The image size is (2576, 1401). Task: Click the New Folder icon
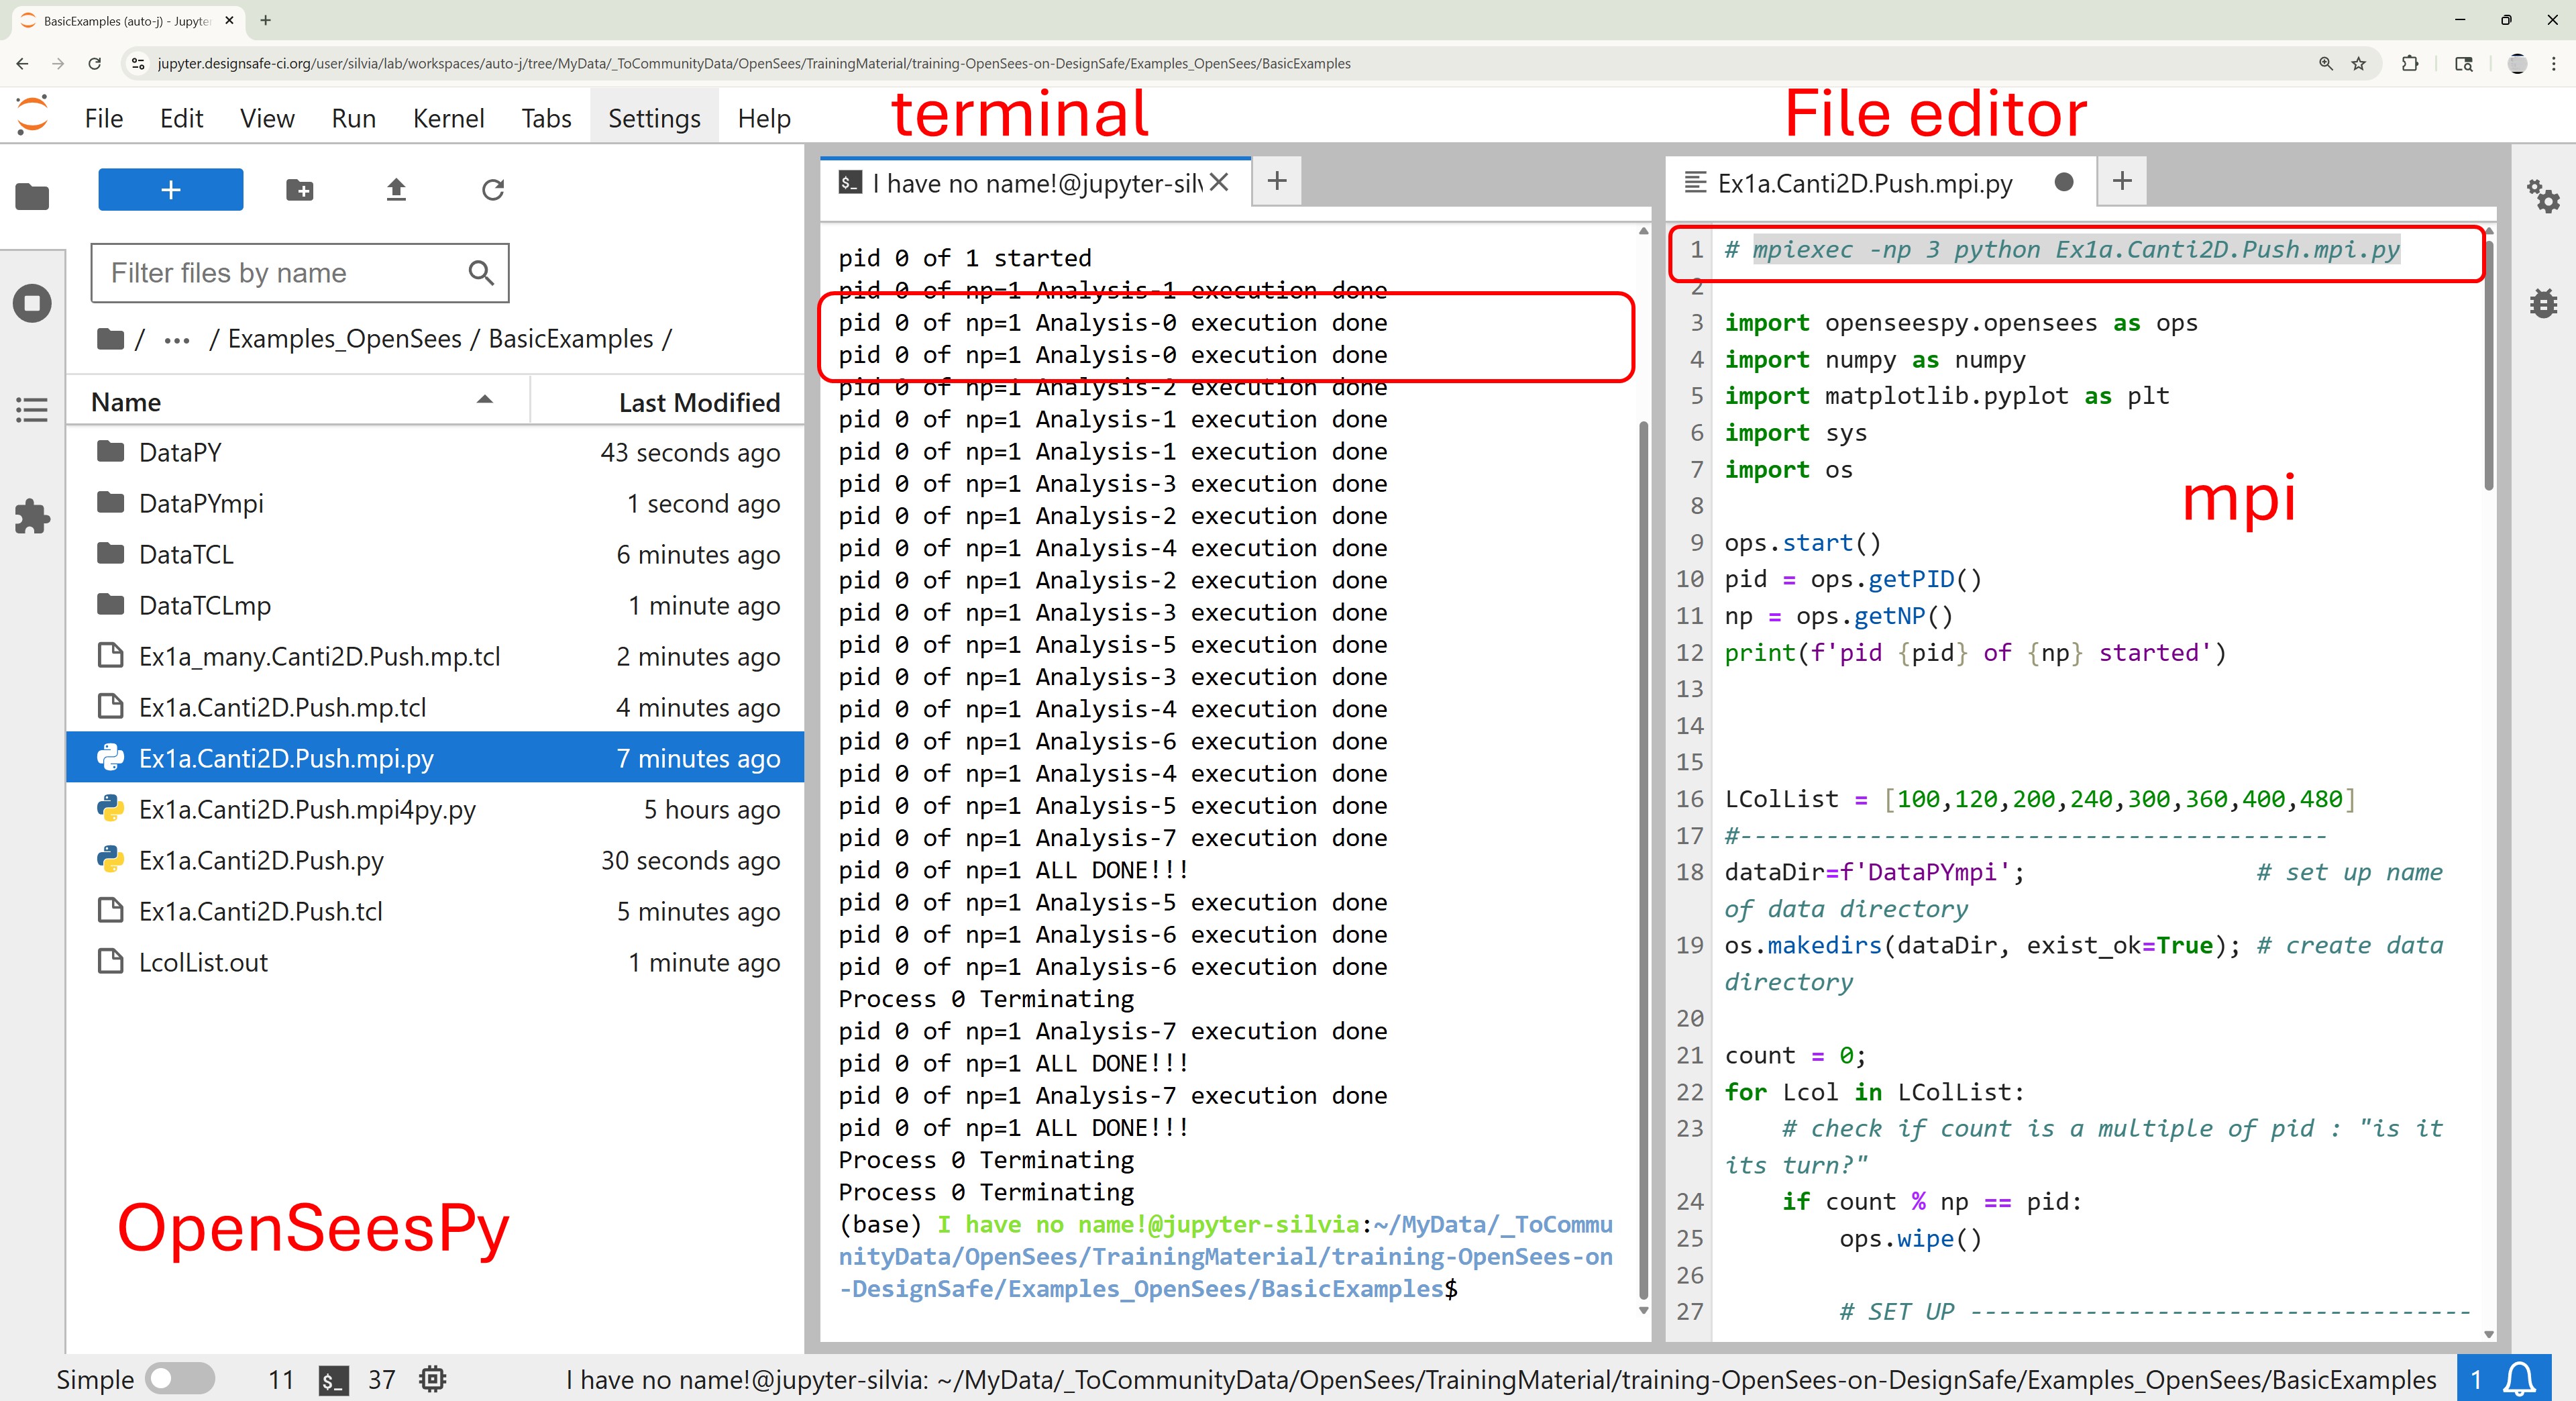[x=299, y=190]
